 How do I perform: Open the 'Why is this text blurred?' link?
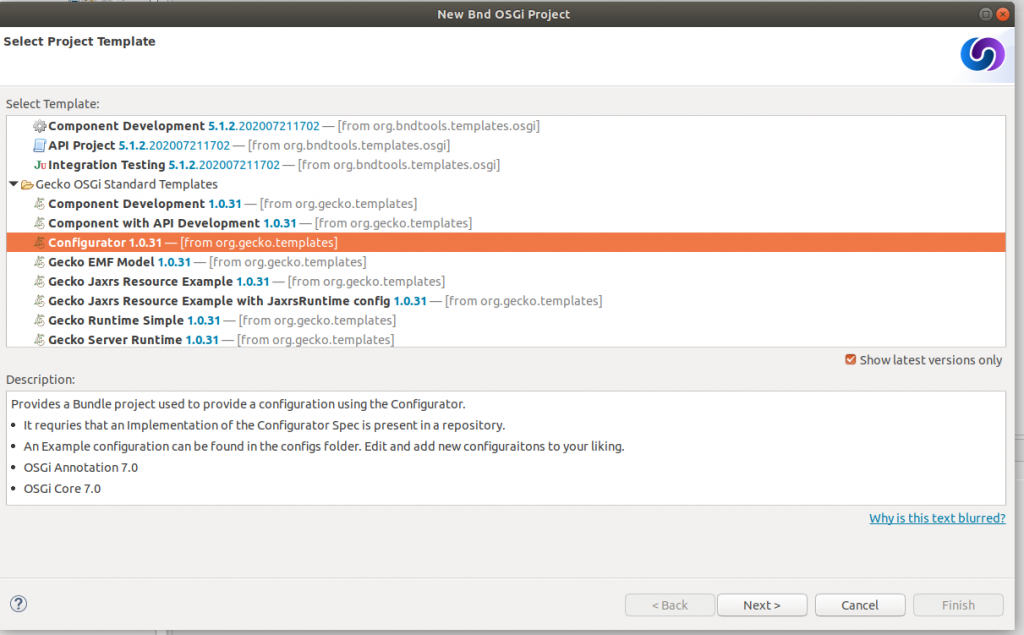coord(937,518)
